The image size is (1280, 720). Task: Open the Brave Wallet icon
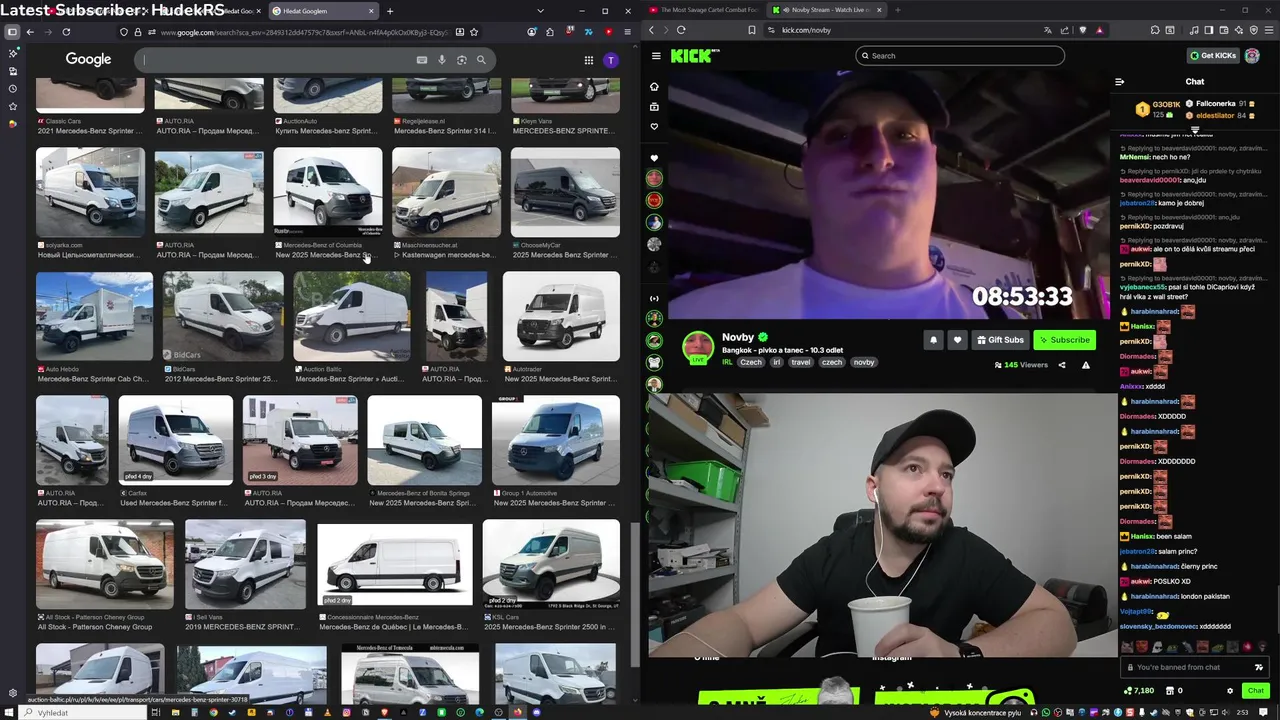(1225, 30)
